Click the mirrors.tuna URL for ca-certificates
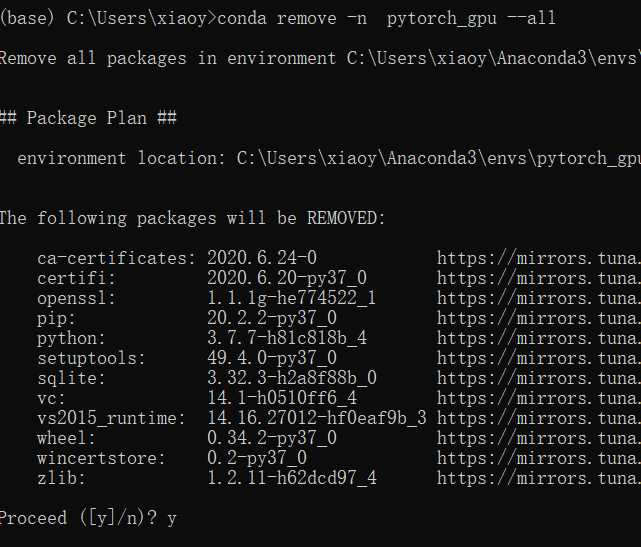 (x=539, y=258)
